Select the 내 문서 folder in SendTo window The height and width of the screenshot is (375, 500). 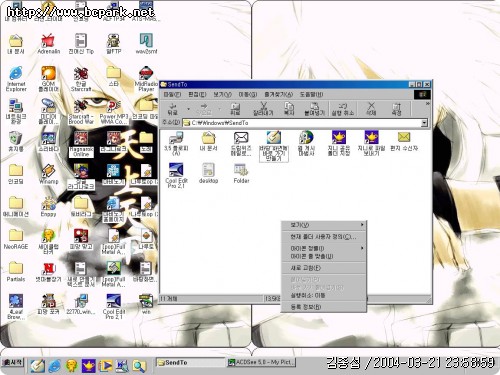(x=208, y=142)
